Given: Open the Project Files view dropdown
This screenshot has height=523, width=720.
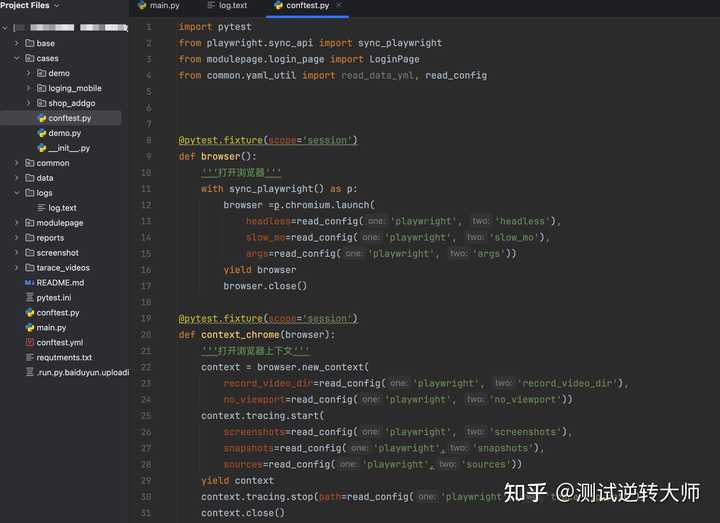Looking at the screenshot, I should pos(57,6).
